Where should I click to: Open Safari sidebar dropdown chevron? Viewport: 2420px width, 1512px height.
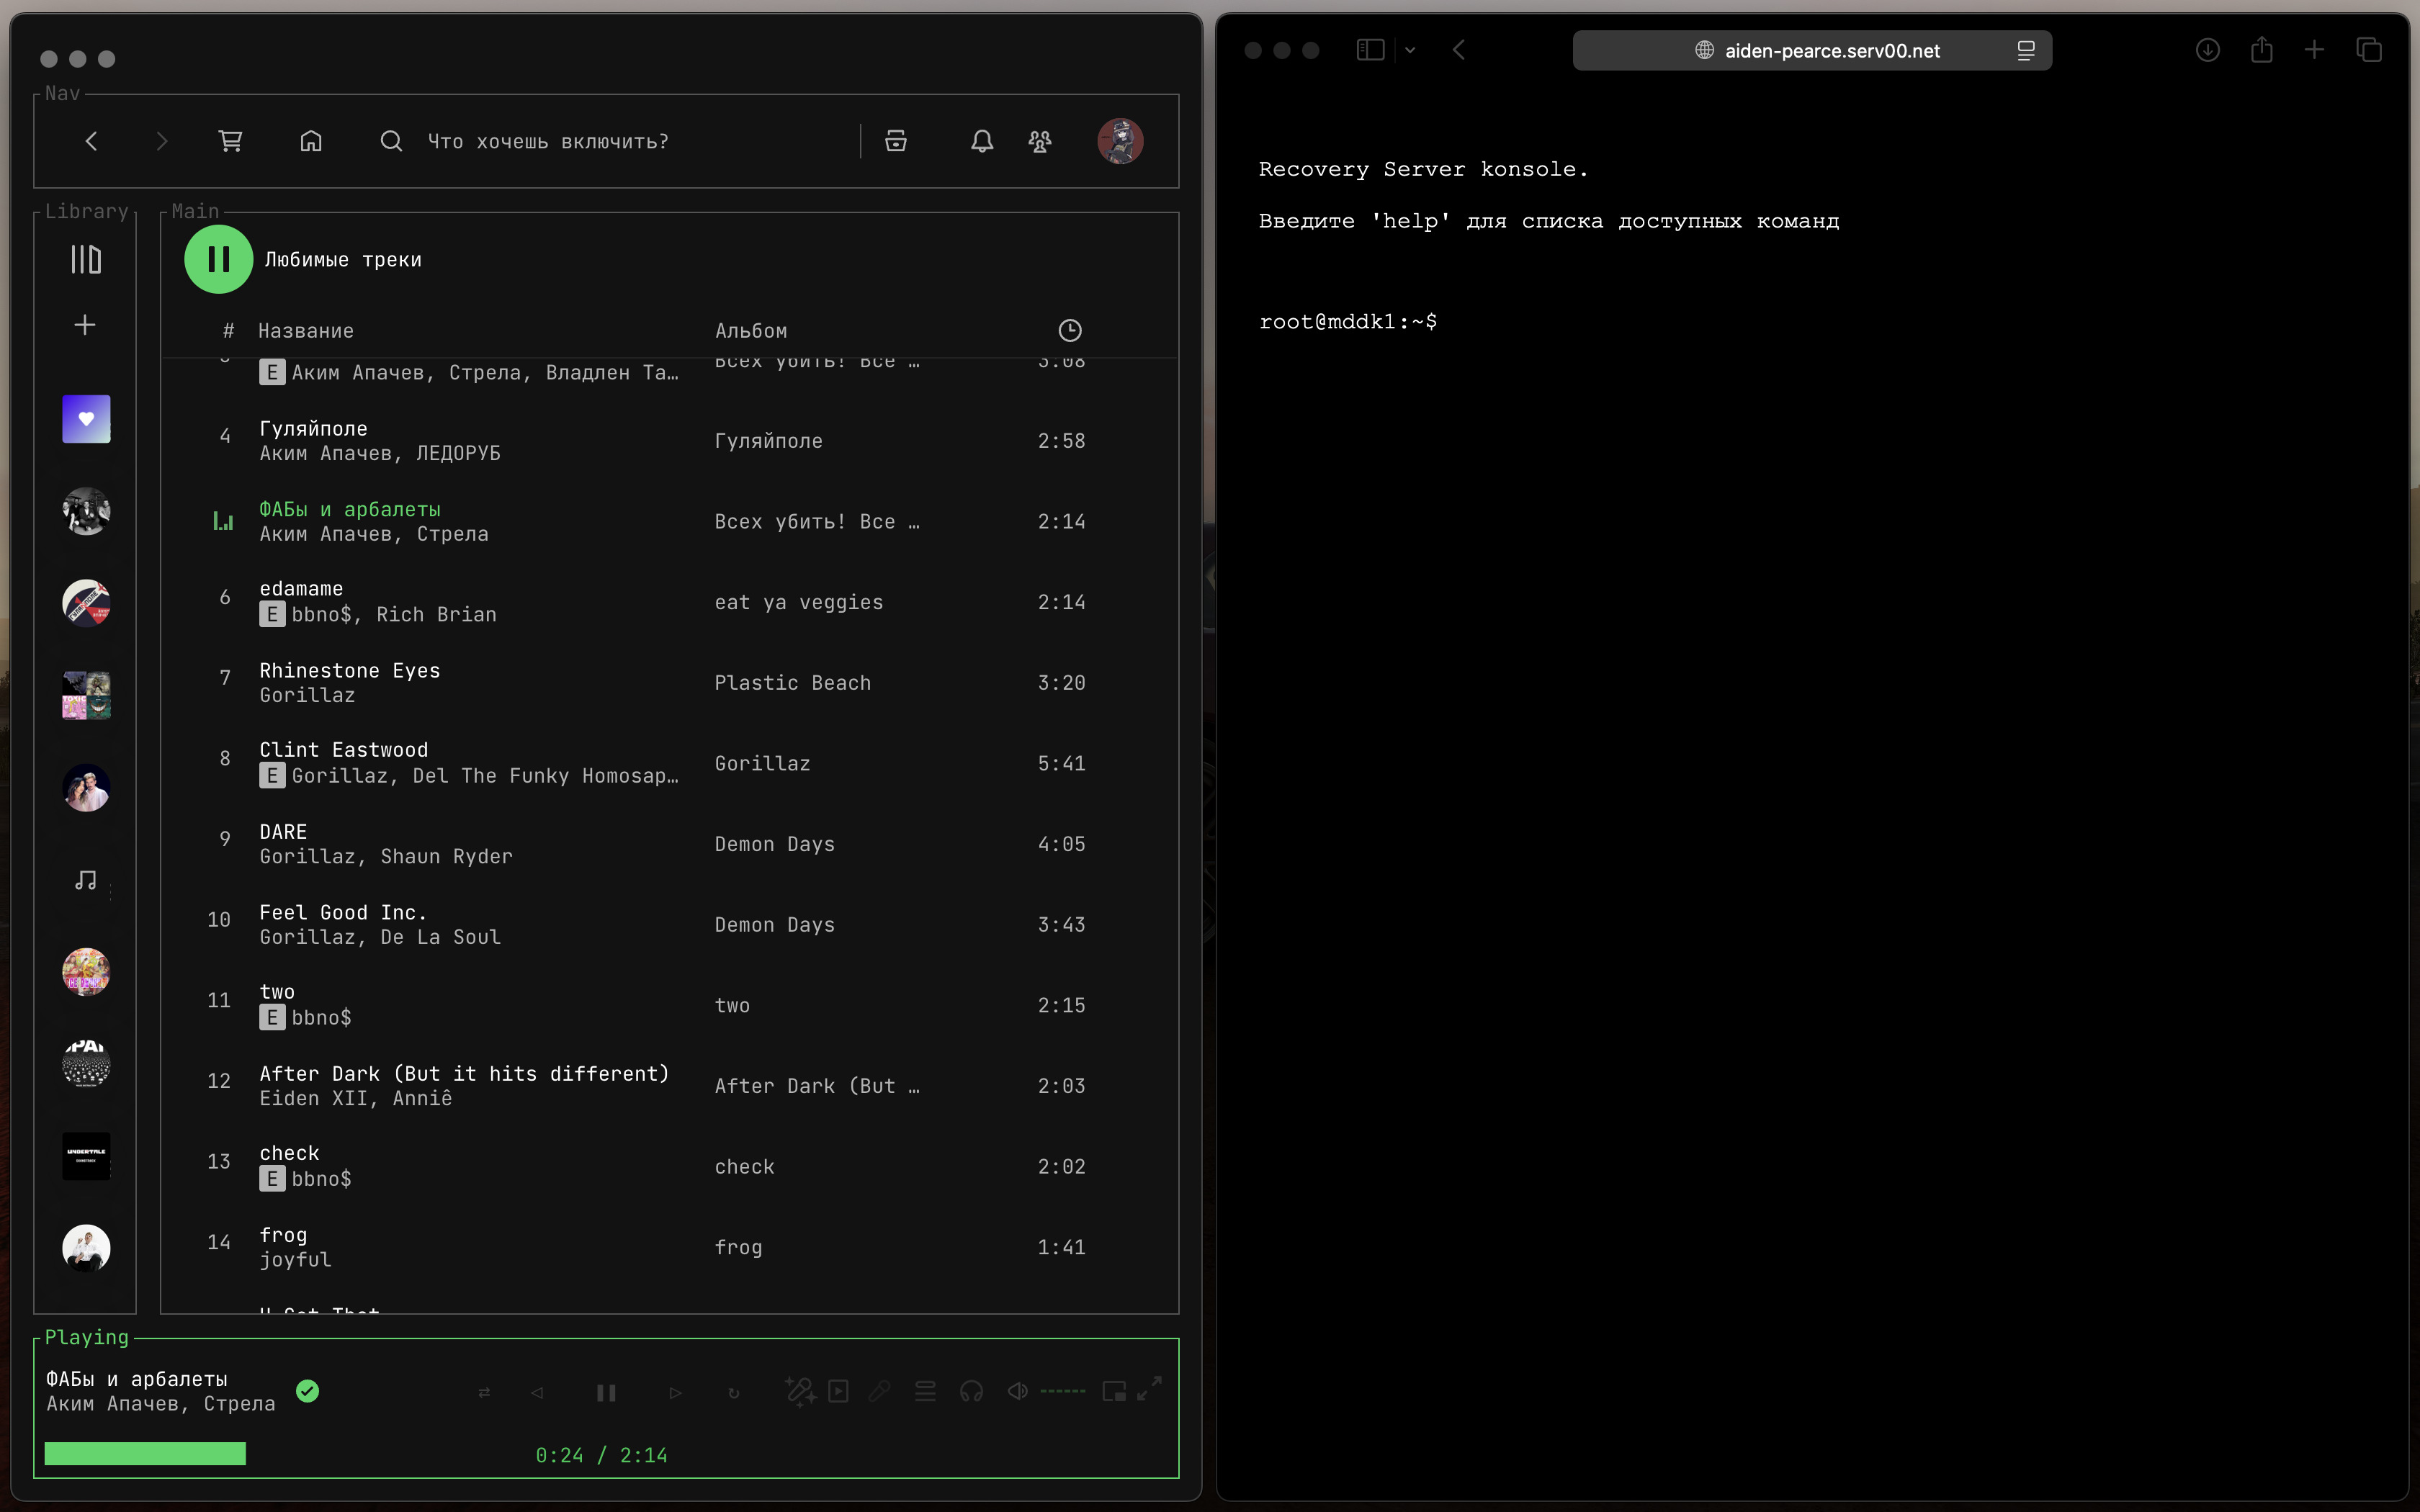[x=1410, y=50]
